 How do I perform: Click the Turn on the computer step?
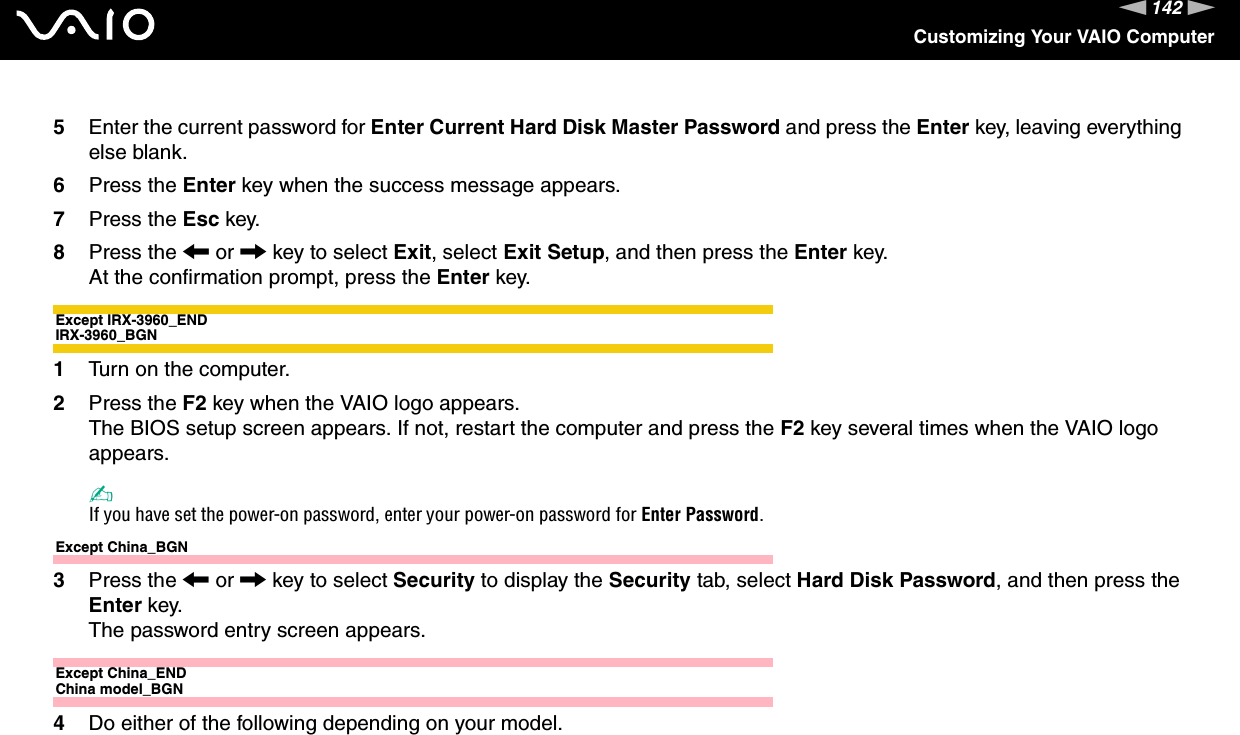coord(189,369)
